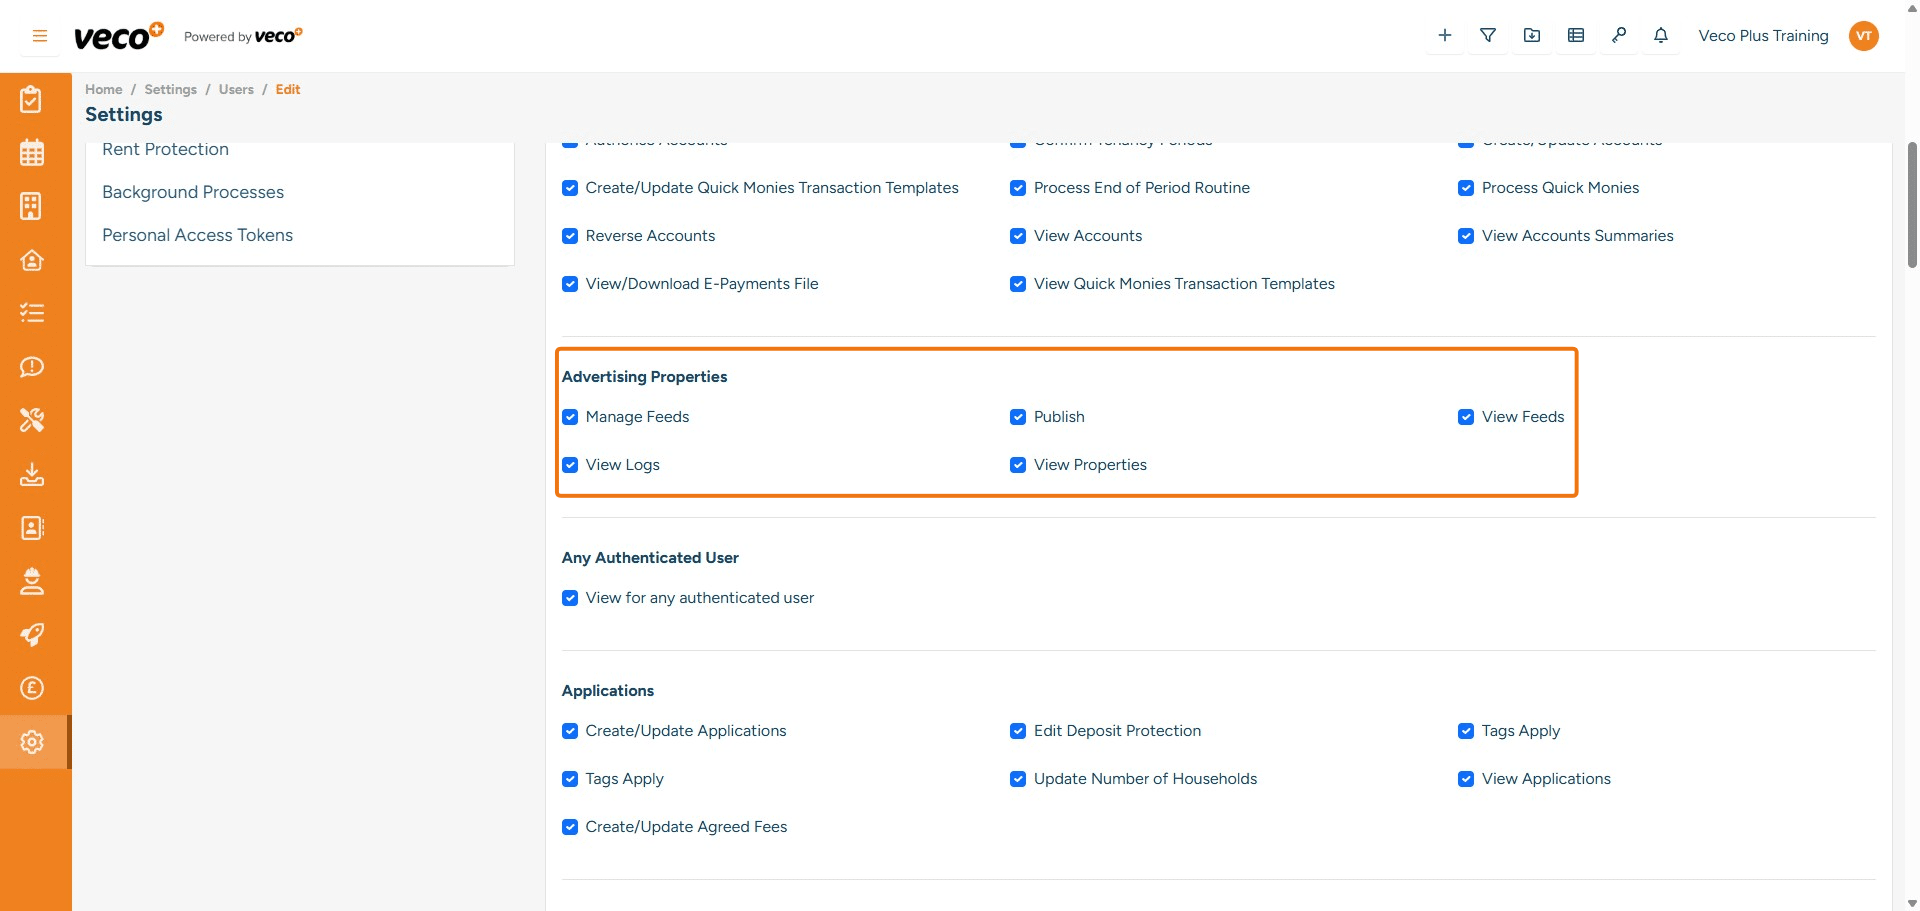Click the key icon in the top toolbar
Screen dimensions: 1920x911
(1618, 36)
